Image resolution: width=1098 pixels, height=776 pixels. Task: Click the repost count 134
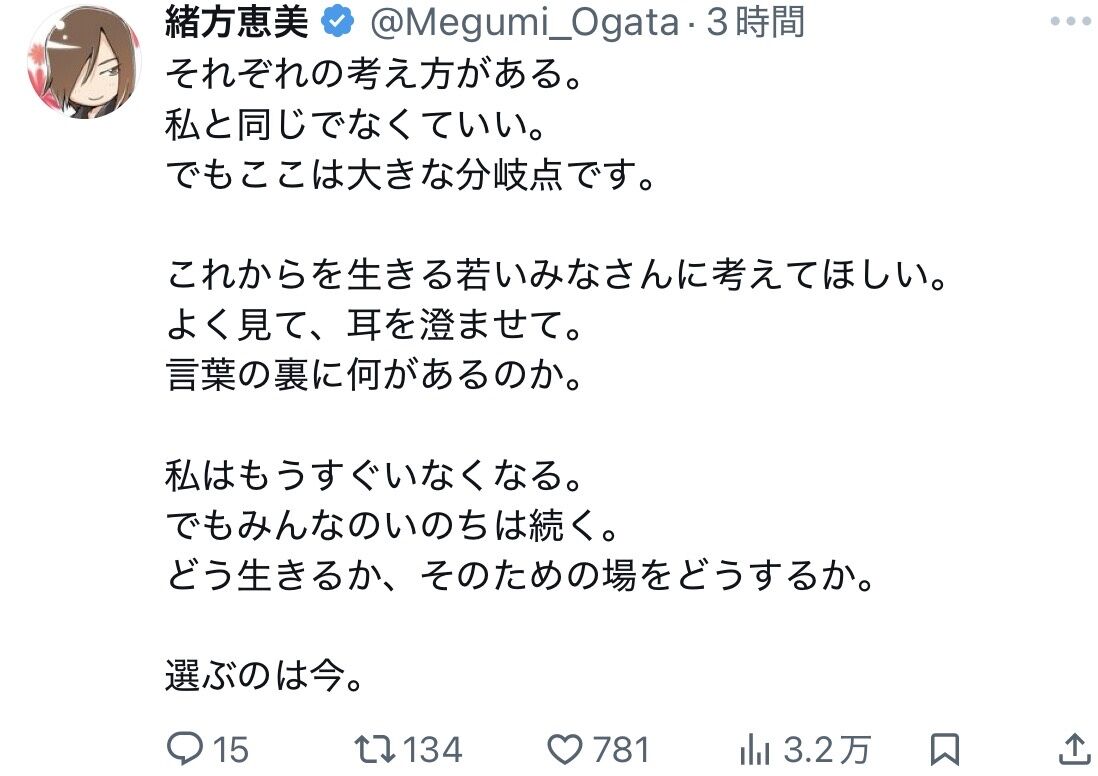pos(433,749)
